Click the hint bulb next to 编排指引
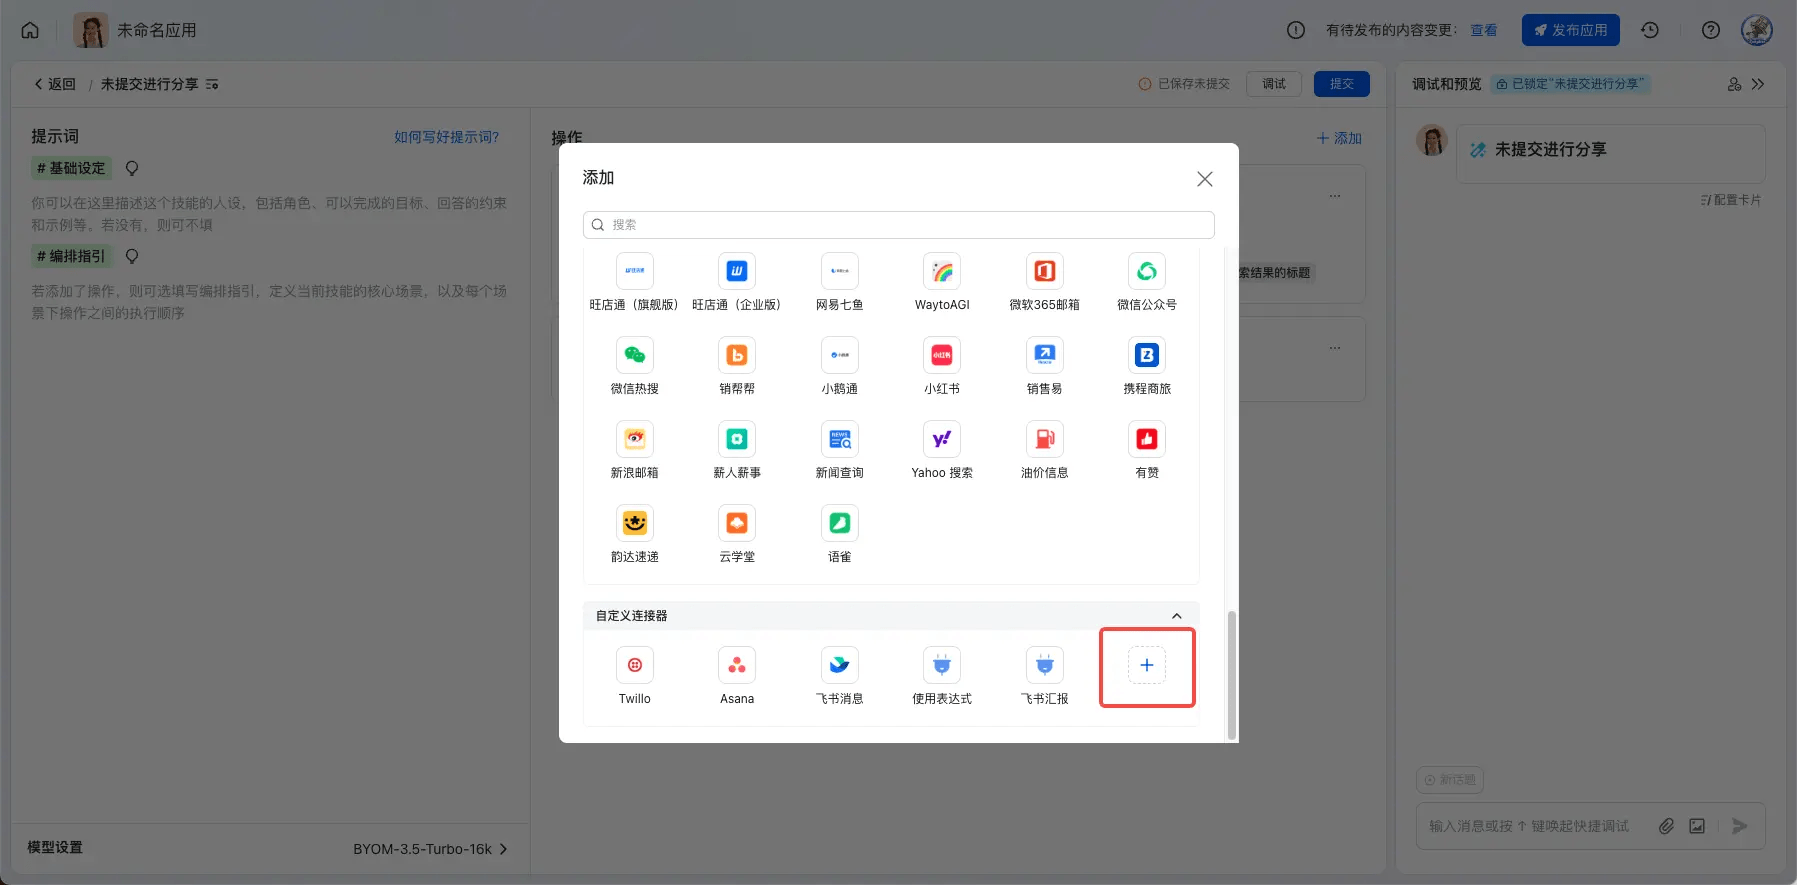Screen dimensions: 1797x885 tap(132, 256)
